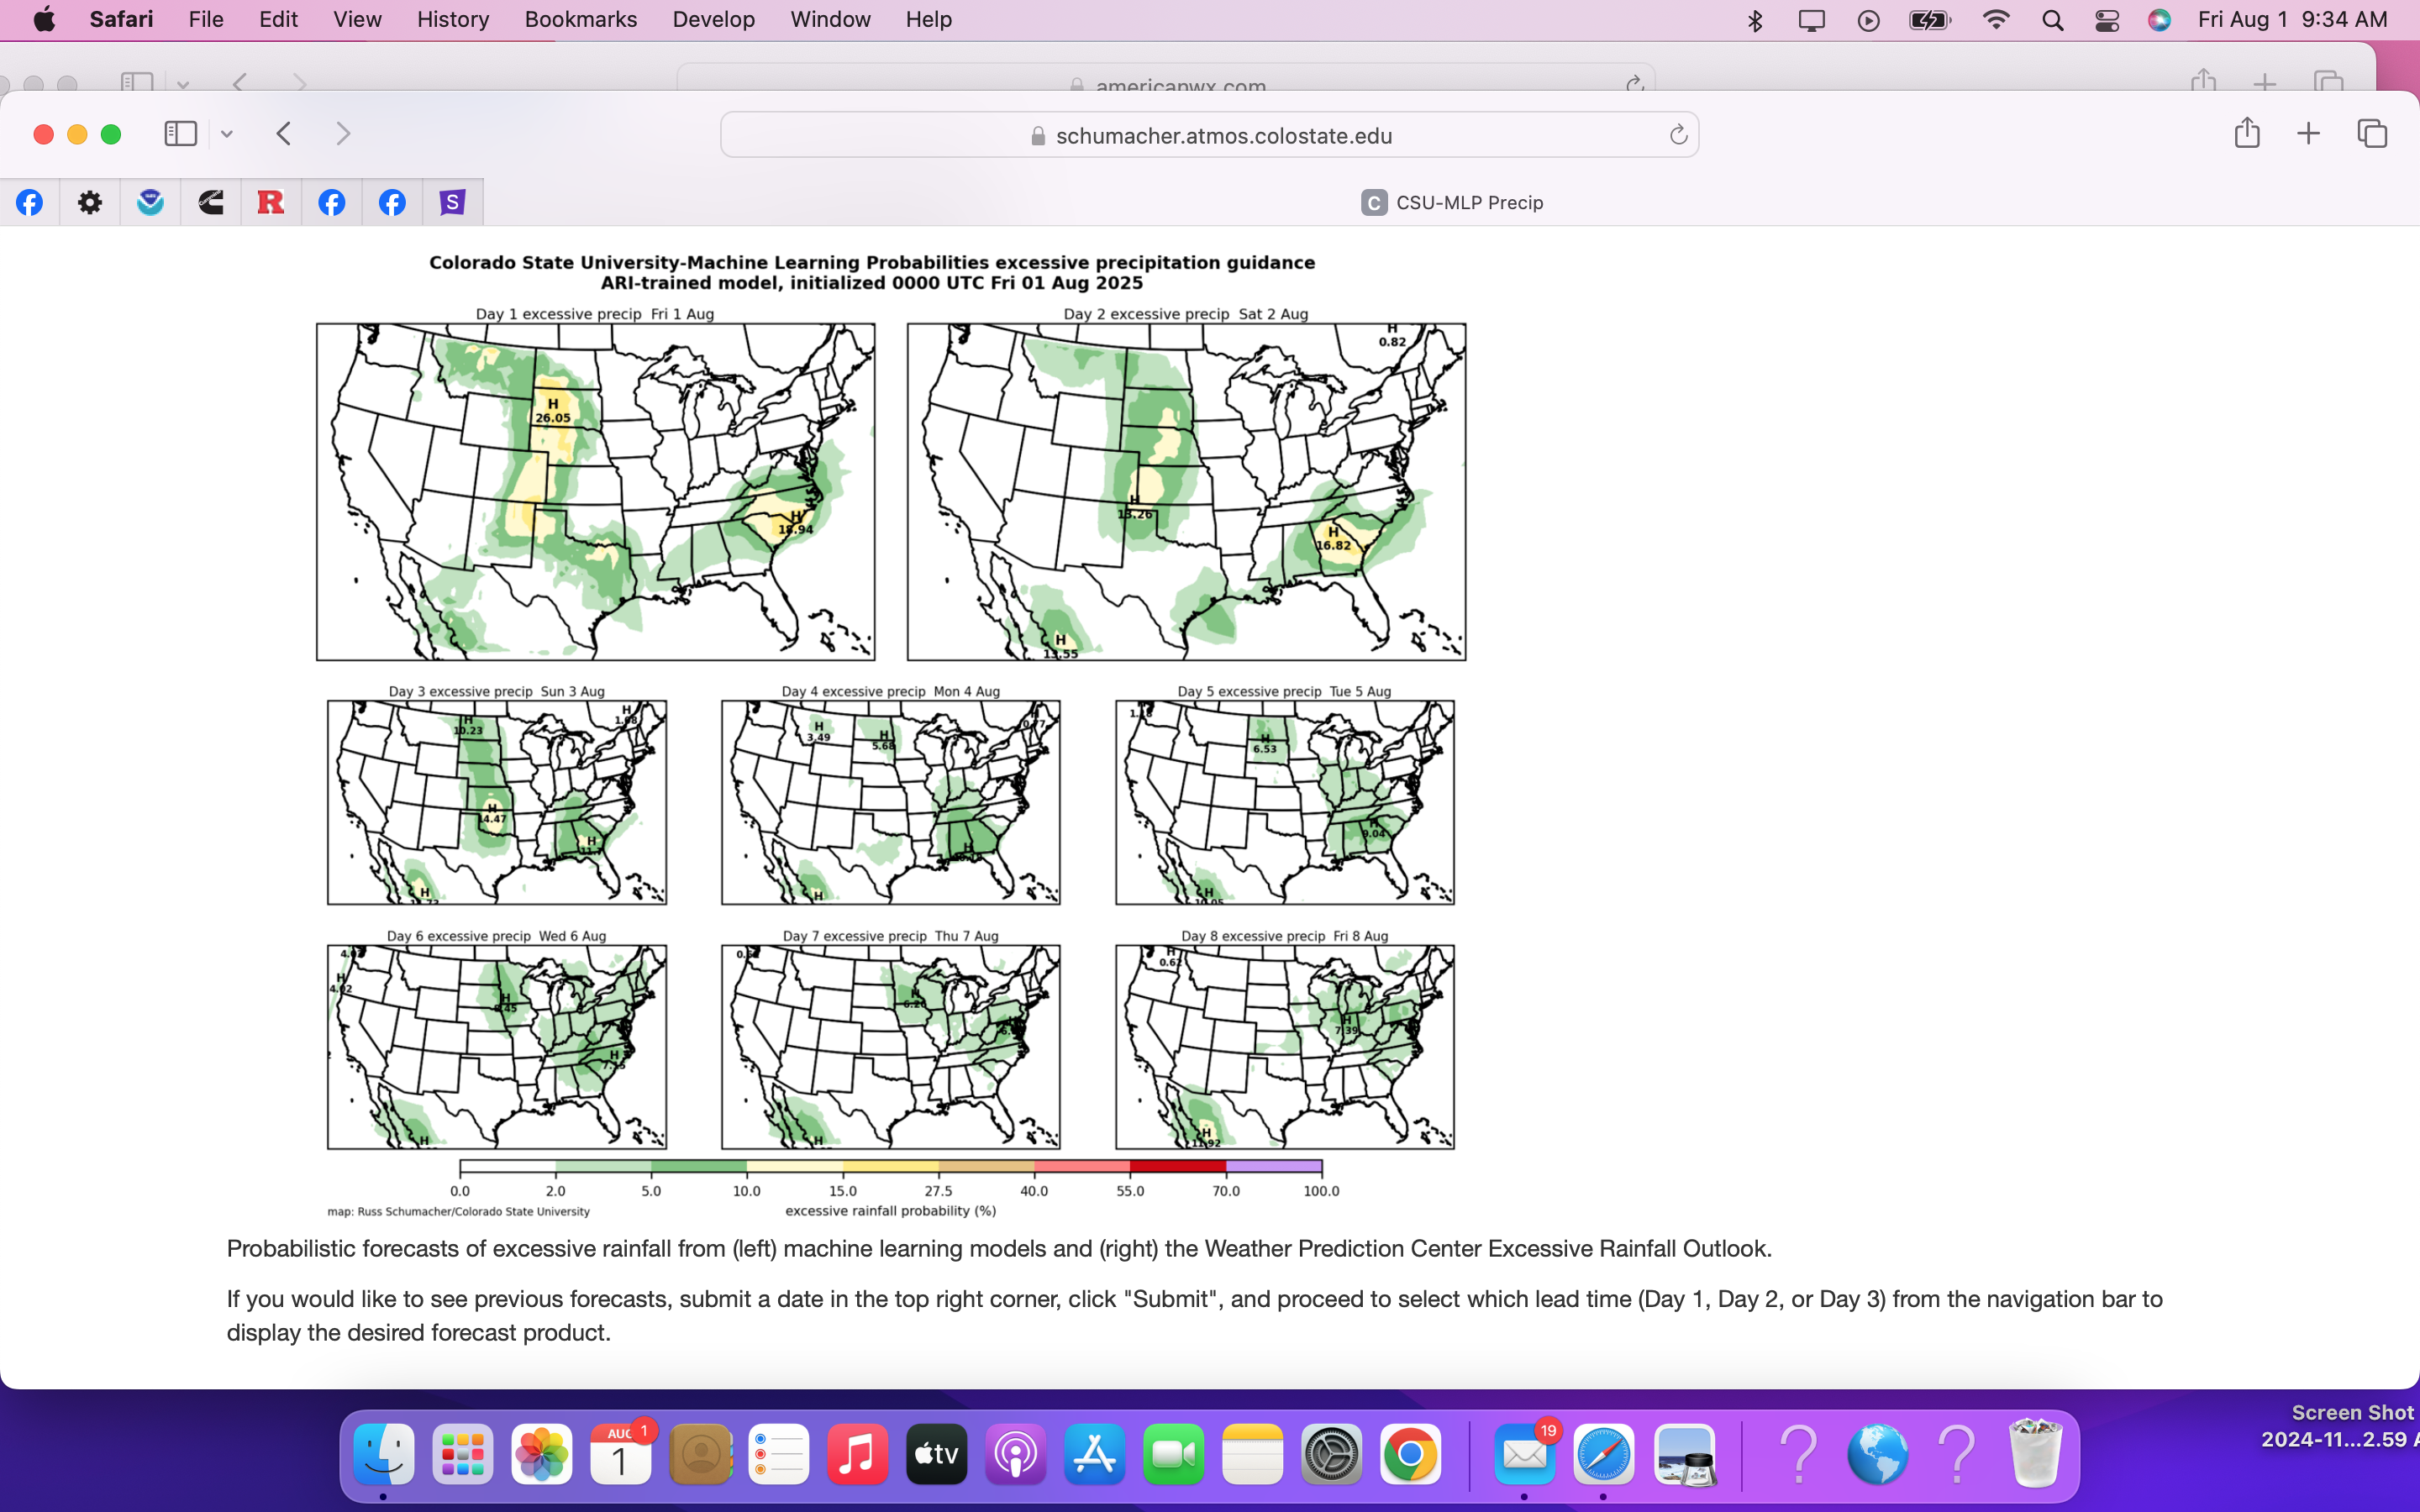Viewport: 2420px width, 1512px height.
Task: Click 'excessive rainfall probability (%)' legend label
Action: (890, 1211)
